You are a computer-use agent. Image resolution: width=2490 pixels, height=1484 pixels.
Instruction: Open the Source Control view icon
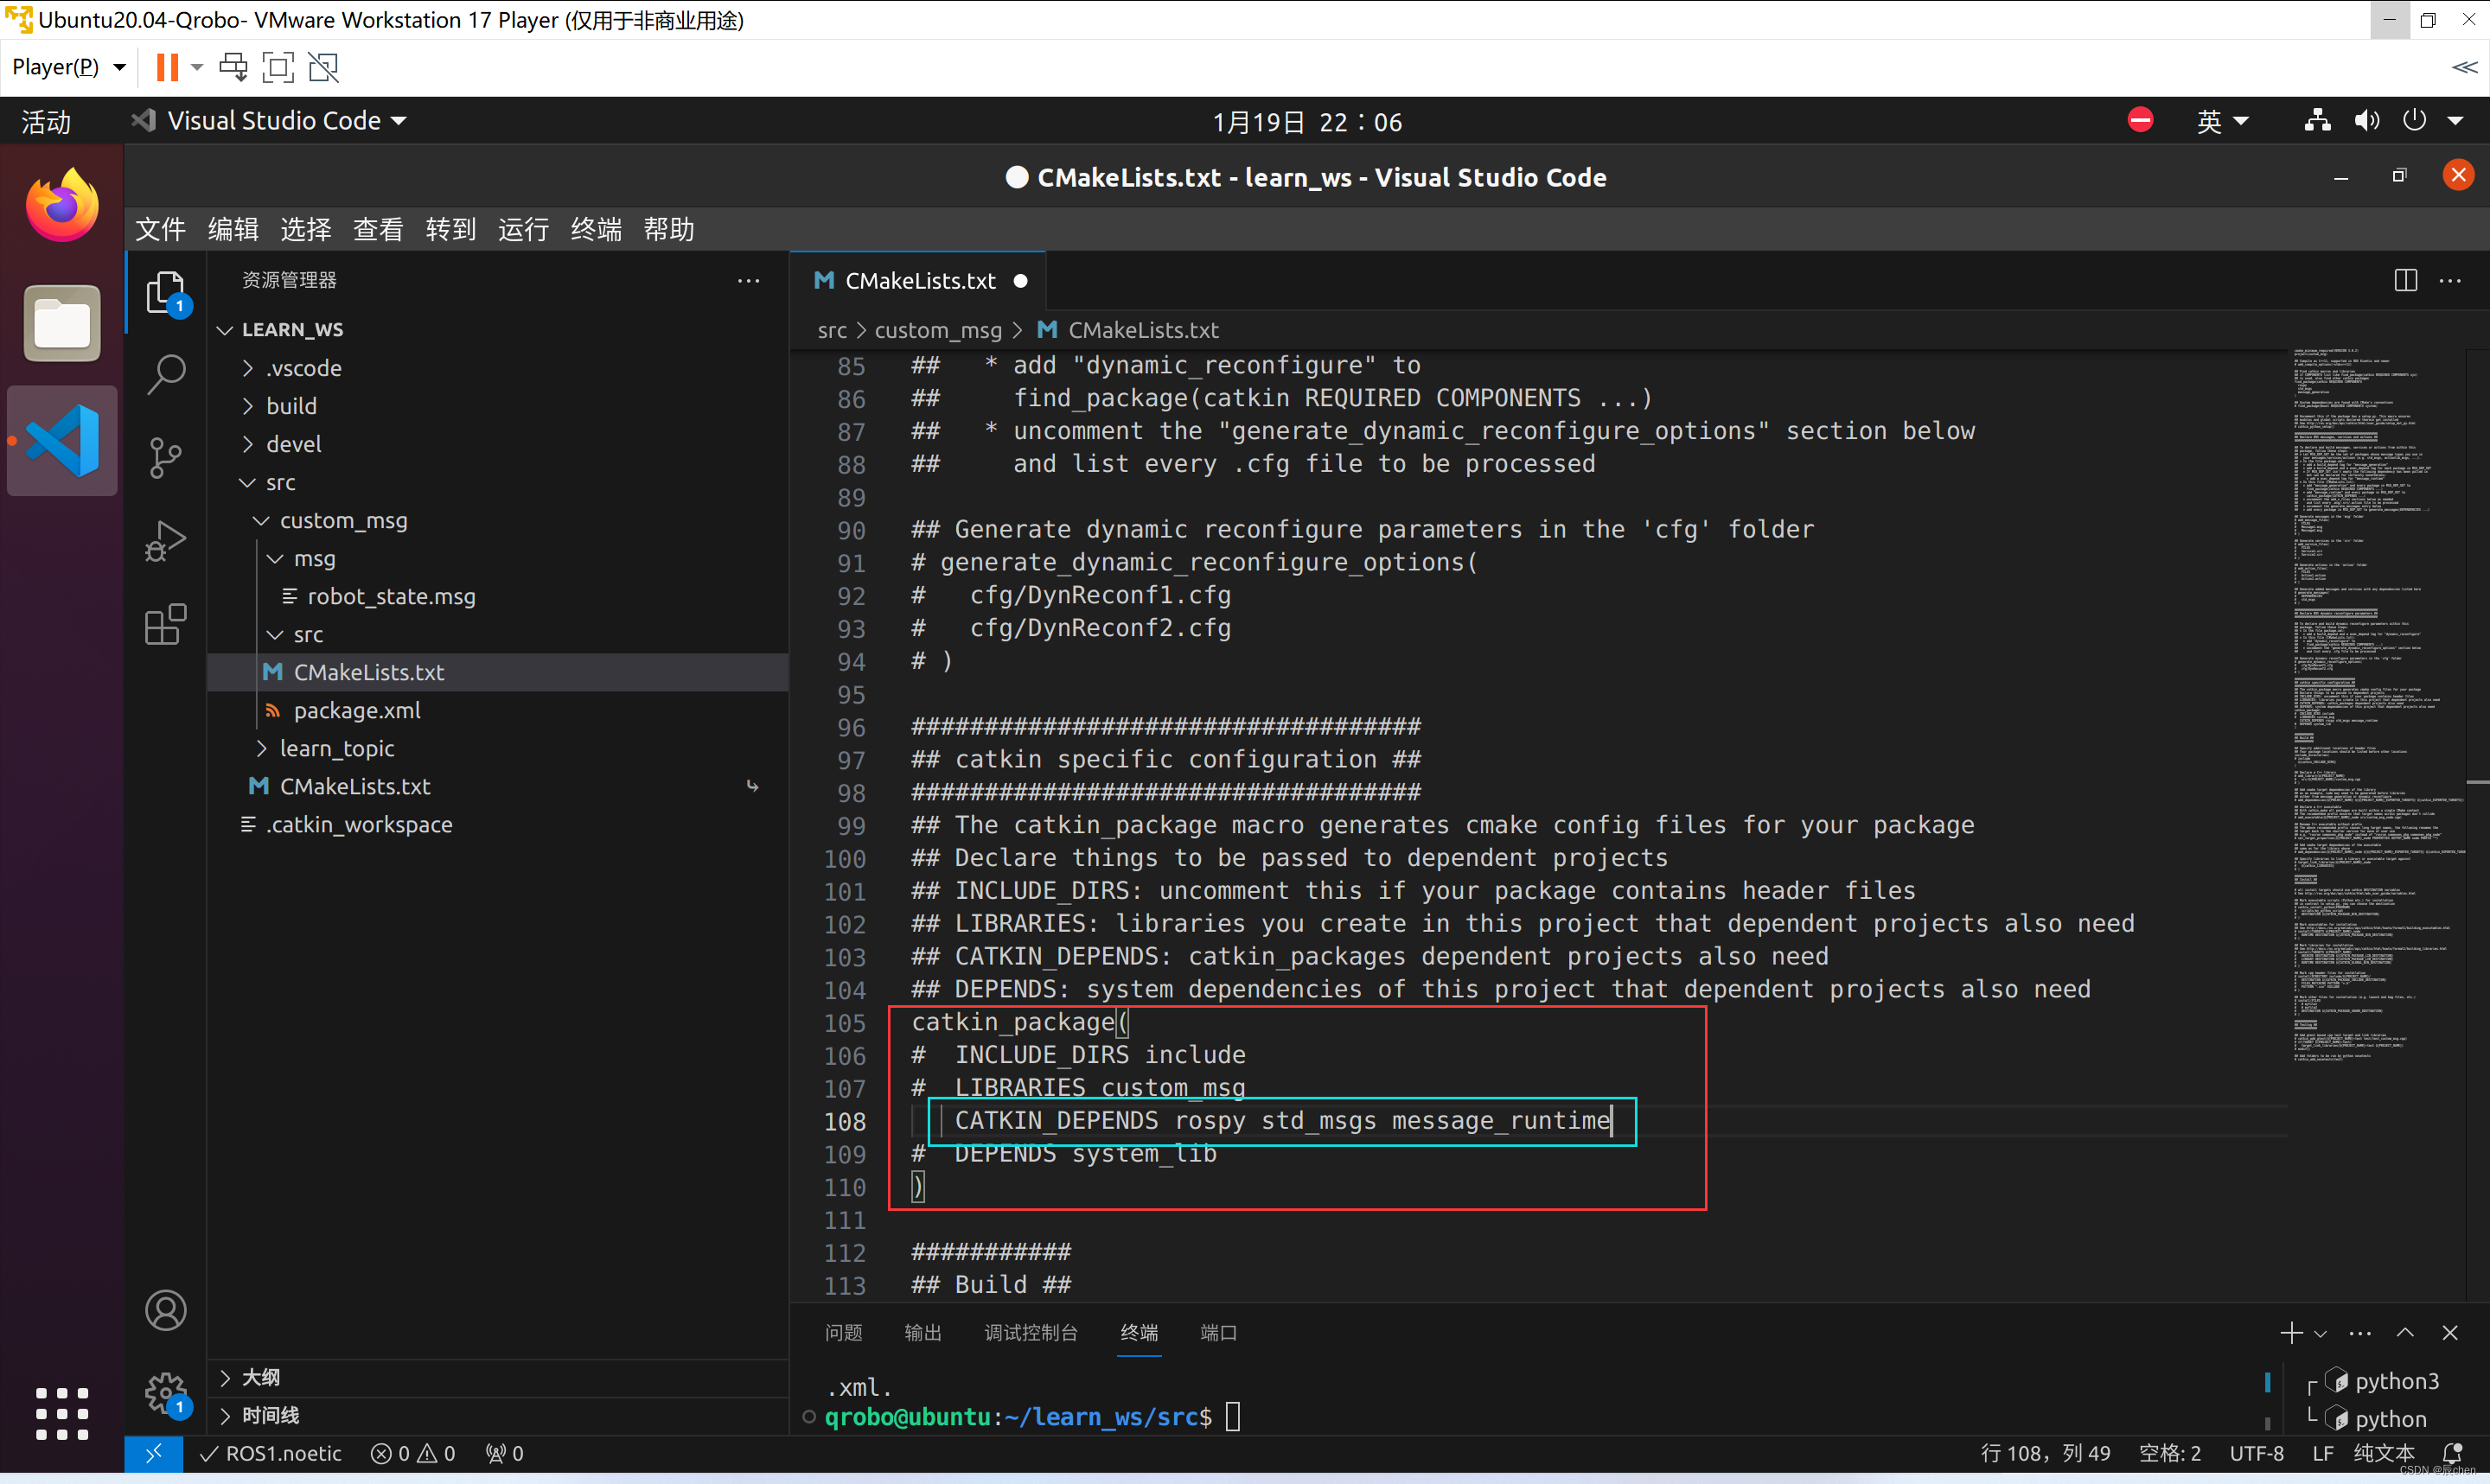tap(166, 458)
